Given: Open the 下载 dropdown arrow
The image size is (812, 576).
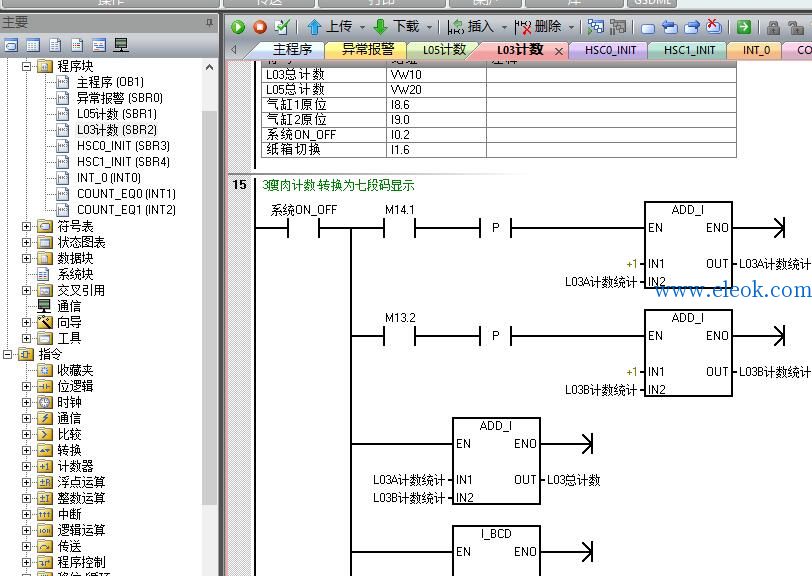Looking at the screenshot, I should click(x=429, y=27).
